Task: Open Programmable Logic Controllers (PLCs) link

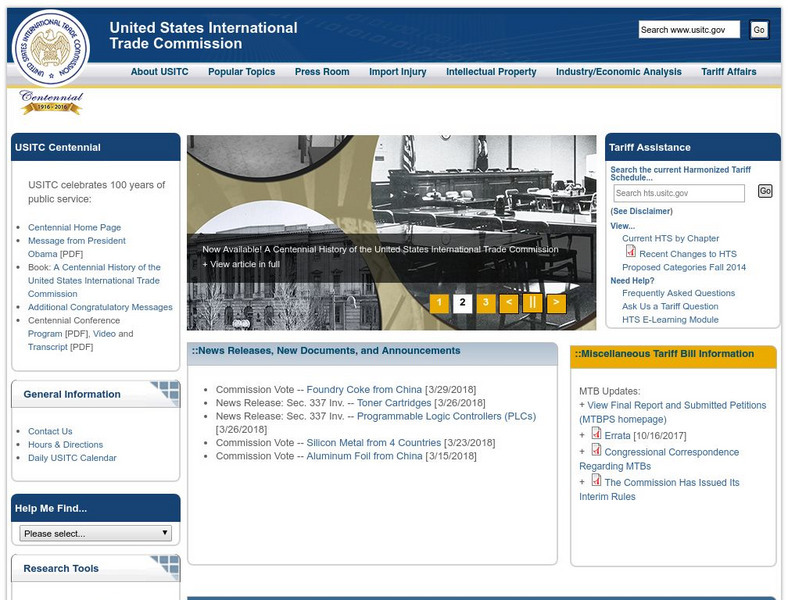Action: (x=446, y=416)
